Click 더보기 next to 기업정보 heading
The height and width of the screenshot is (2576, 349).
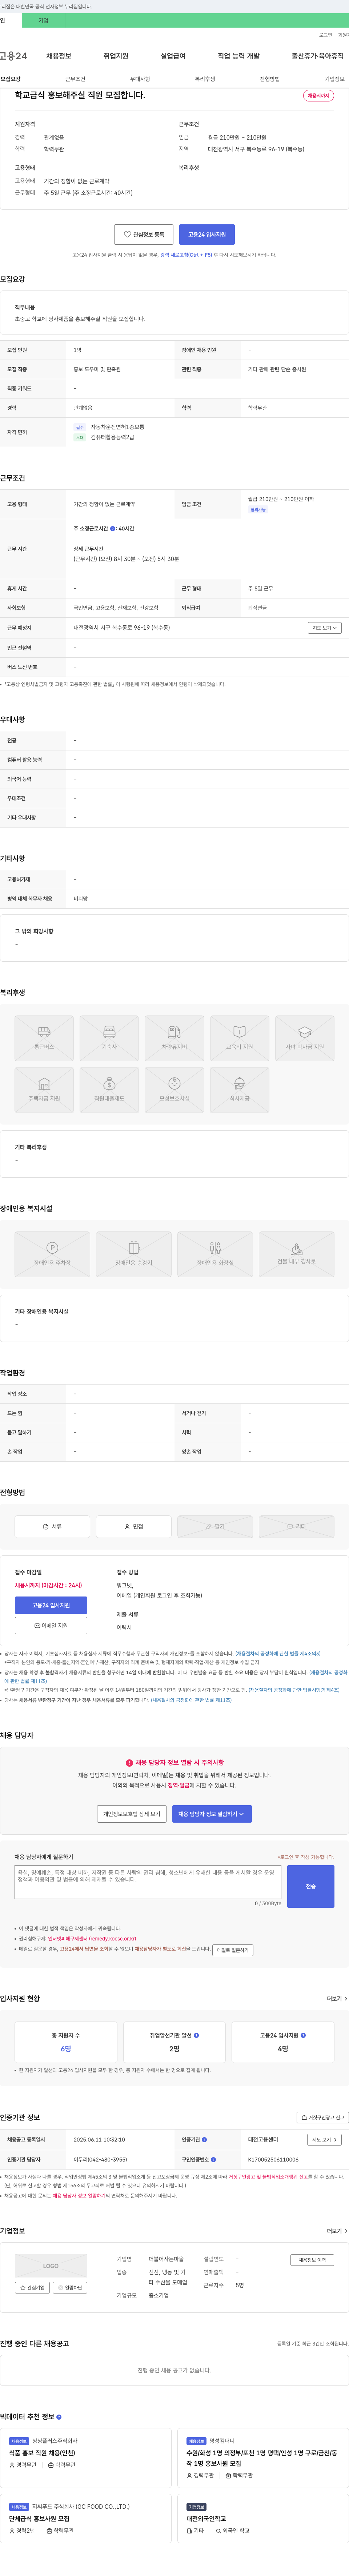click(337, 2231)
